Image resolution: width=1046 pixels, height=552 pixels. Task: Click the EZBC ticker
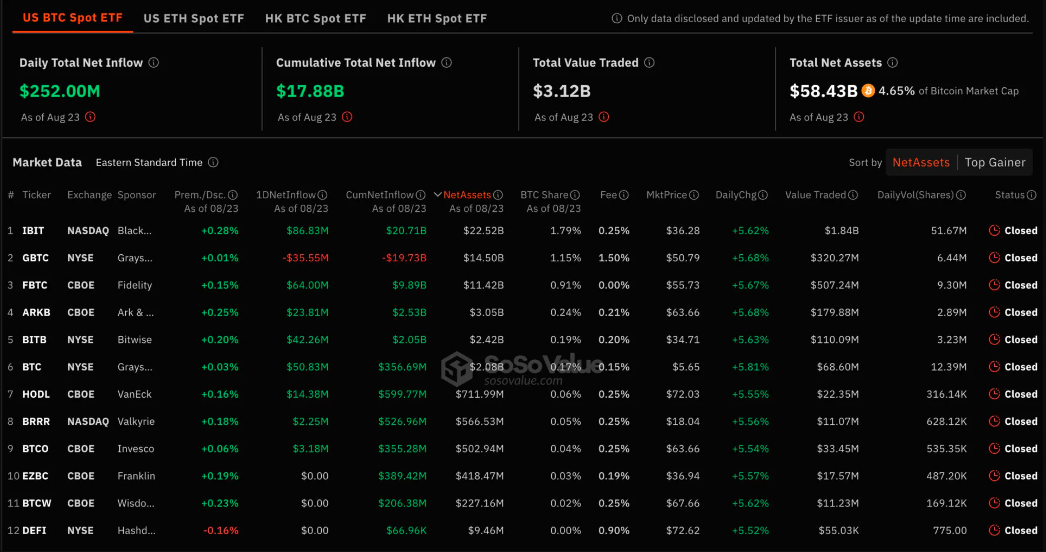click(x=35, y=476)
